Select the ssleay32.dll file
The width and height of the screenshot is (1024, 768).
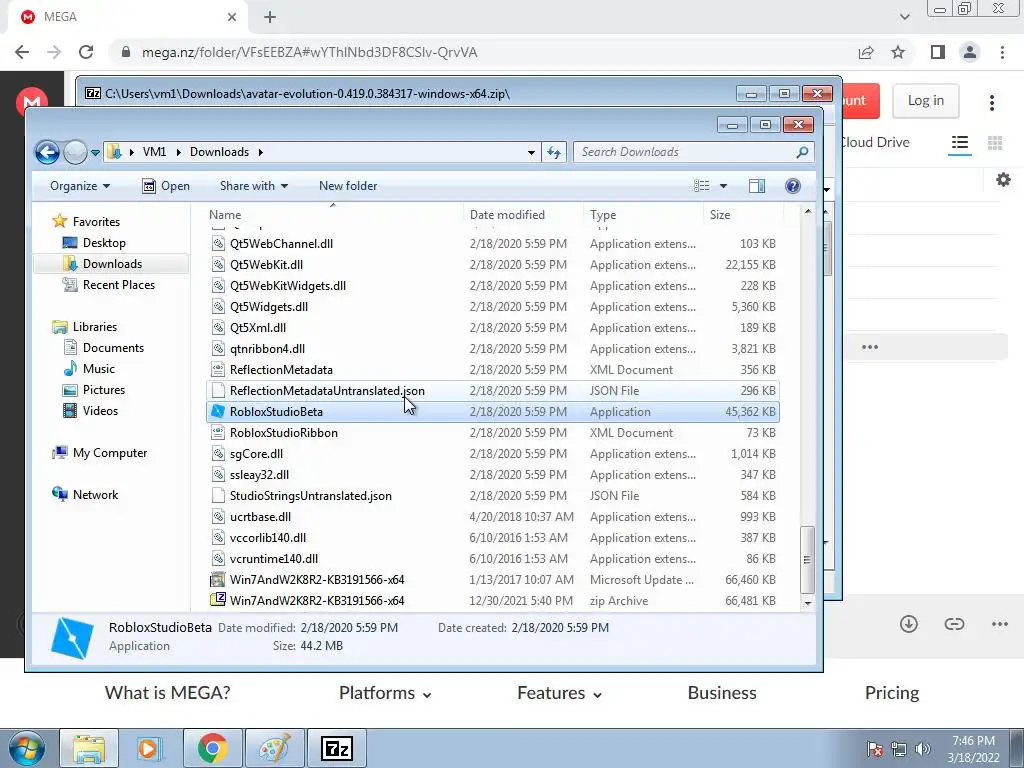click(x=492, y=475)
